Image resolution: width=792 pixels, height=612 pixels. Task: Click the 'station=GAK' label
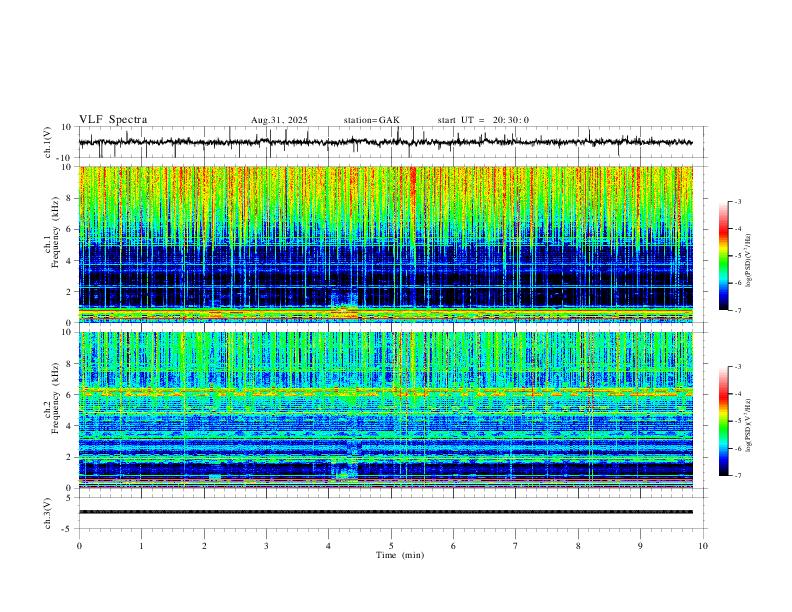point(371,120)
